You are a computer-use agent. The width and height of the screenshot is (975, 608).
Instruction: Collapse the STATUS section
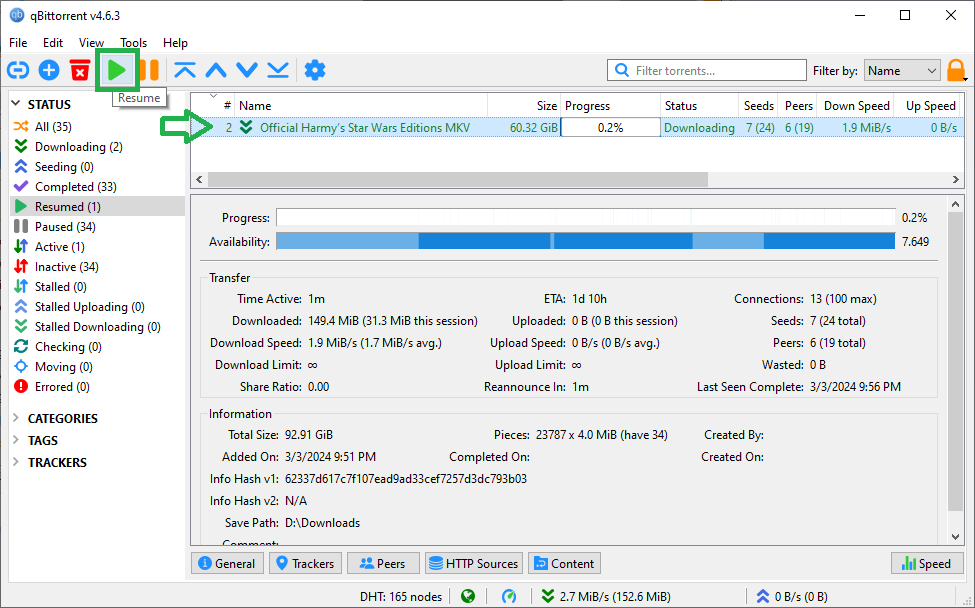[16, 104]
